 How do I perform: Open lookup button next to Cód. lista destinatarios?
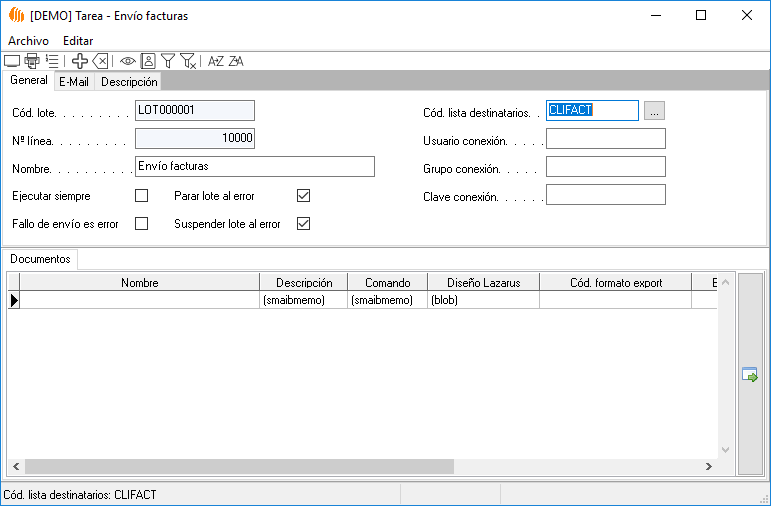click(654, 111)
